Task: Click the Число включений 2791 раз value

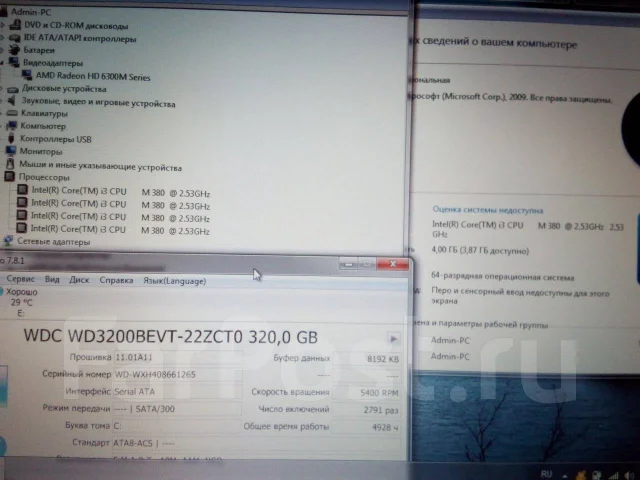Action: pyautogui.click(x=367, y=410)
